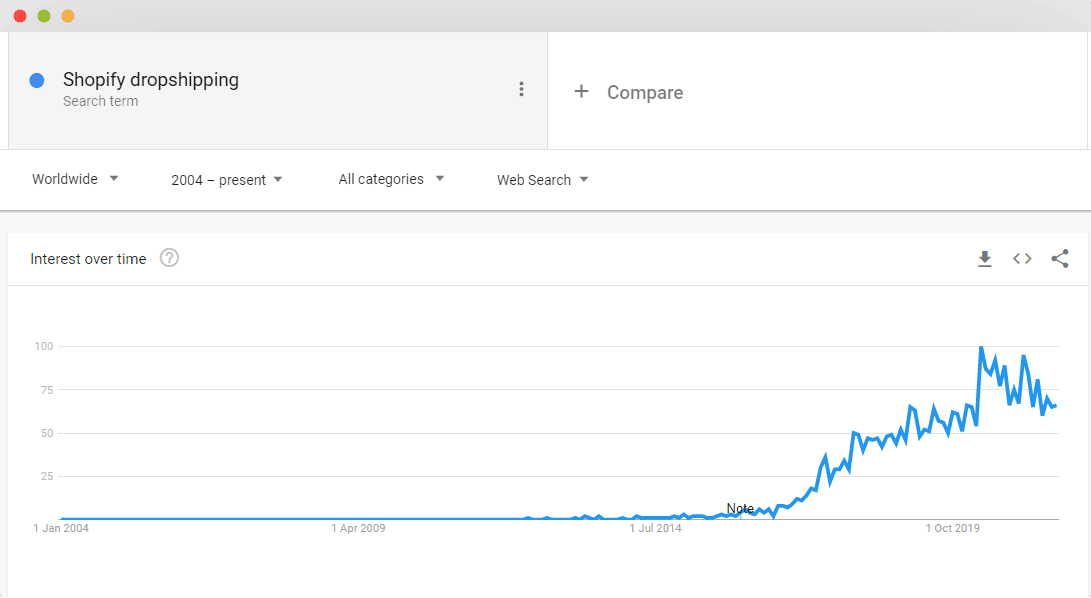Click the red window button
Image resolution: width=1091 pixels, height=598 pixels.
[x=20, y=16]
